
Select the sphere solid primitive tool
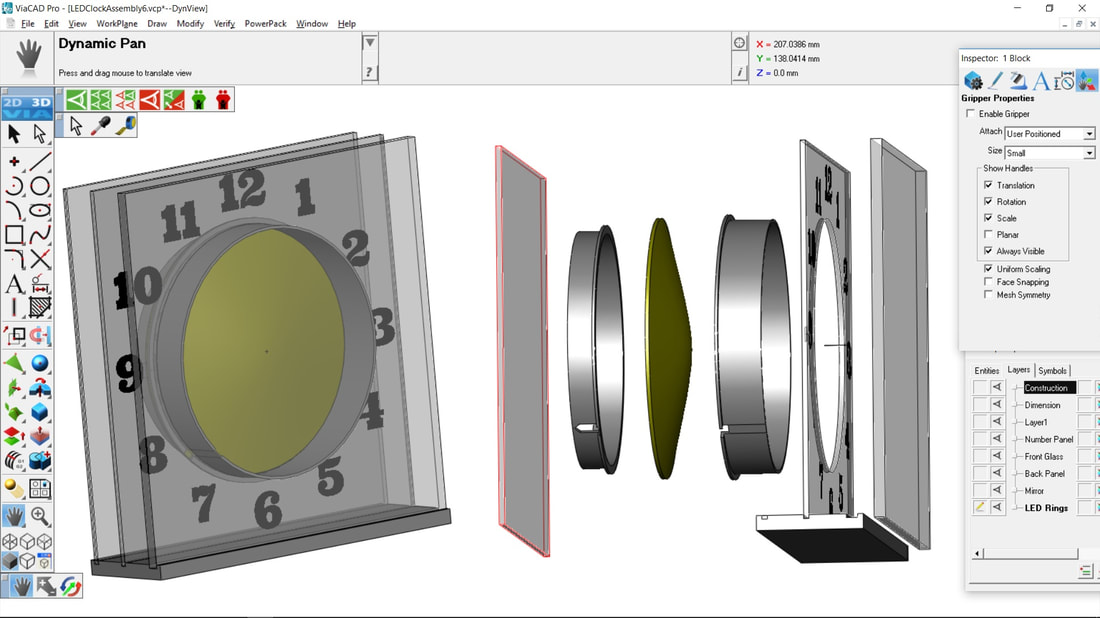pyautogui.click(x=40, y=363)
